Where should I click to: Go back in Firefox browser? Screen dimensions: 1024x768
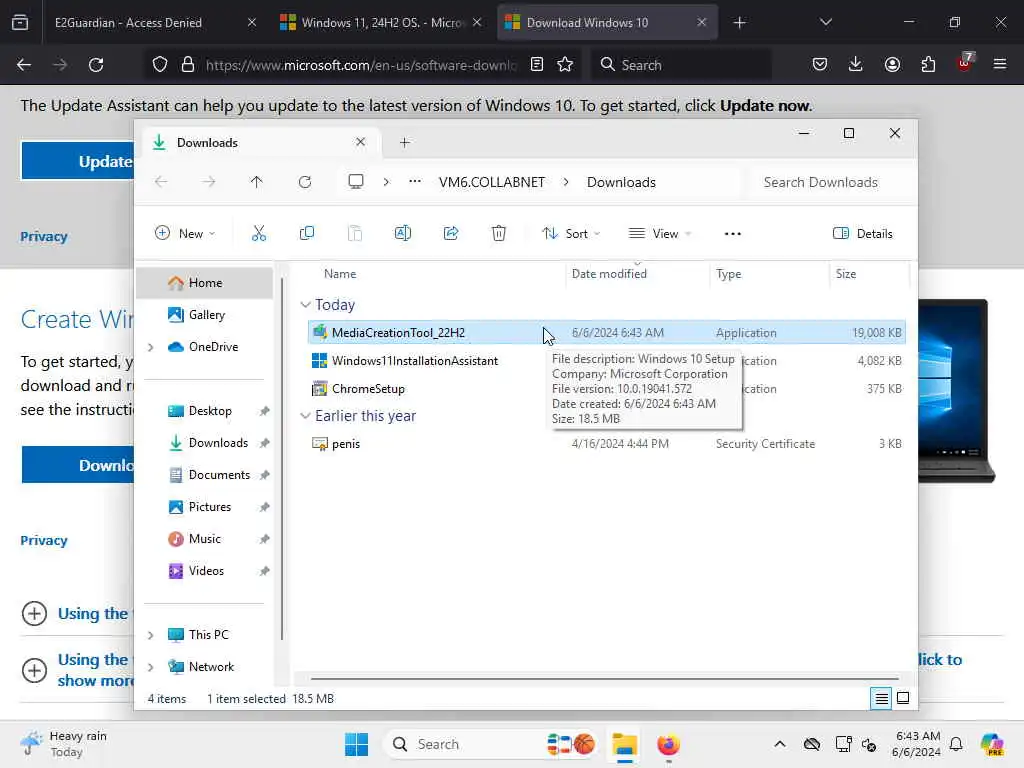[24, 65]
